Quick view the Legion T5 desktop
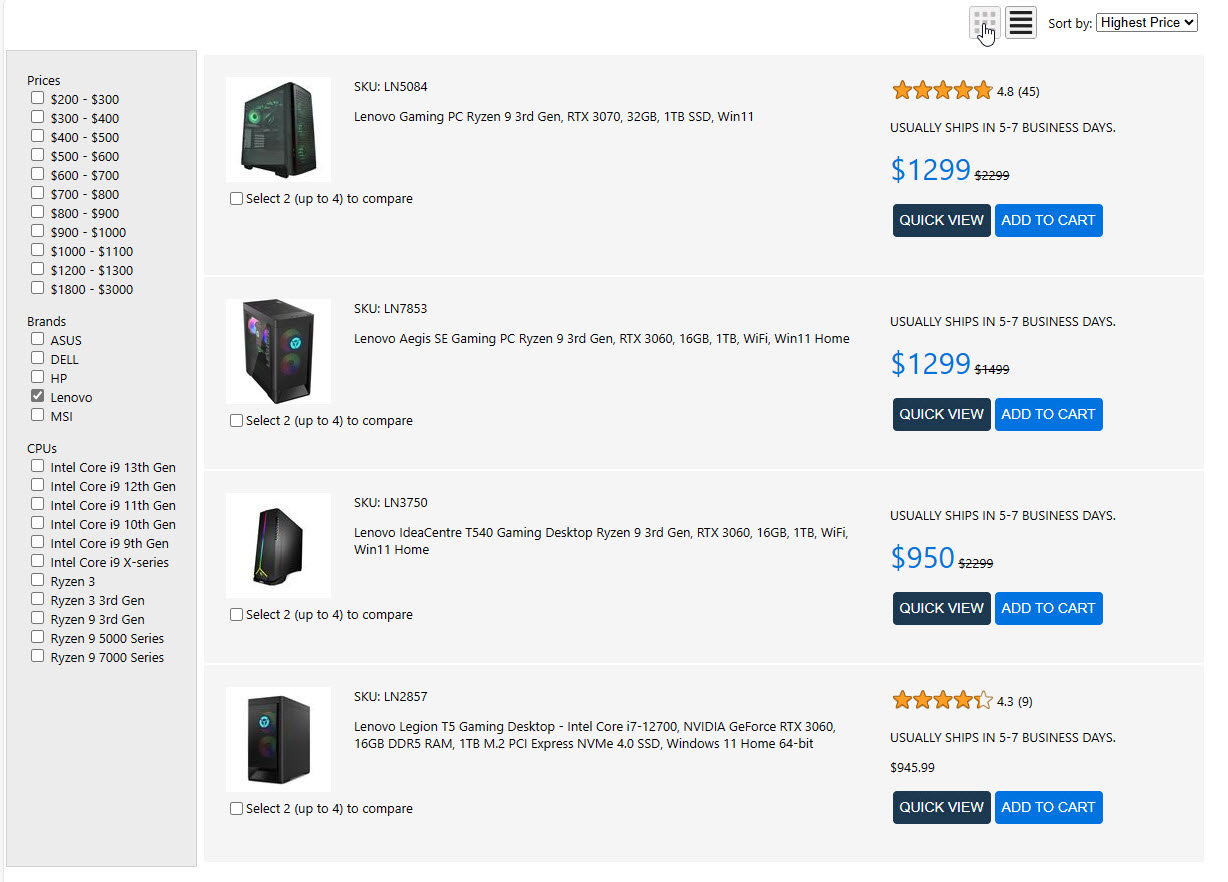 941,807
